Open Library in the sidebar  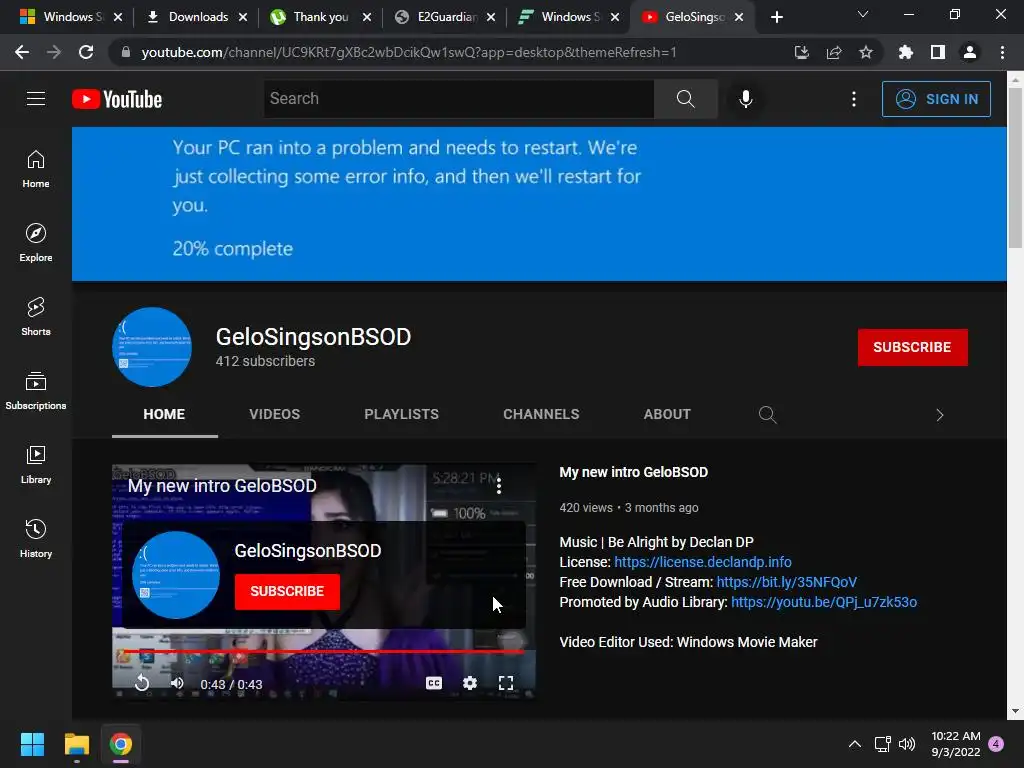36,464
